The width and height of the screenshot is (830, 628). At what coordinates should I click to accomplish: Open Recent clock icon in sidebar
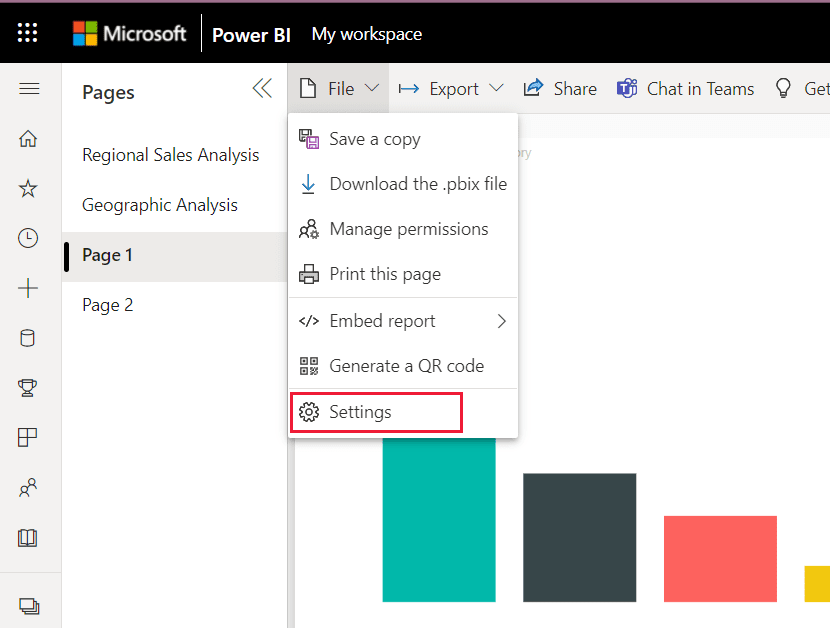pos(28,238)
